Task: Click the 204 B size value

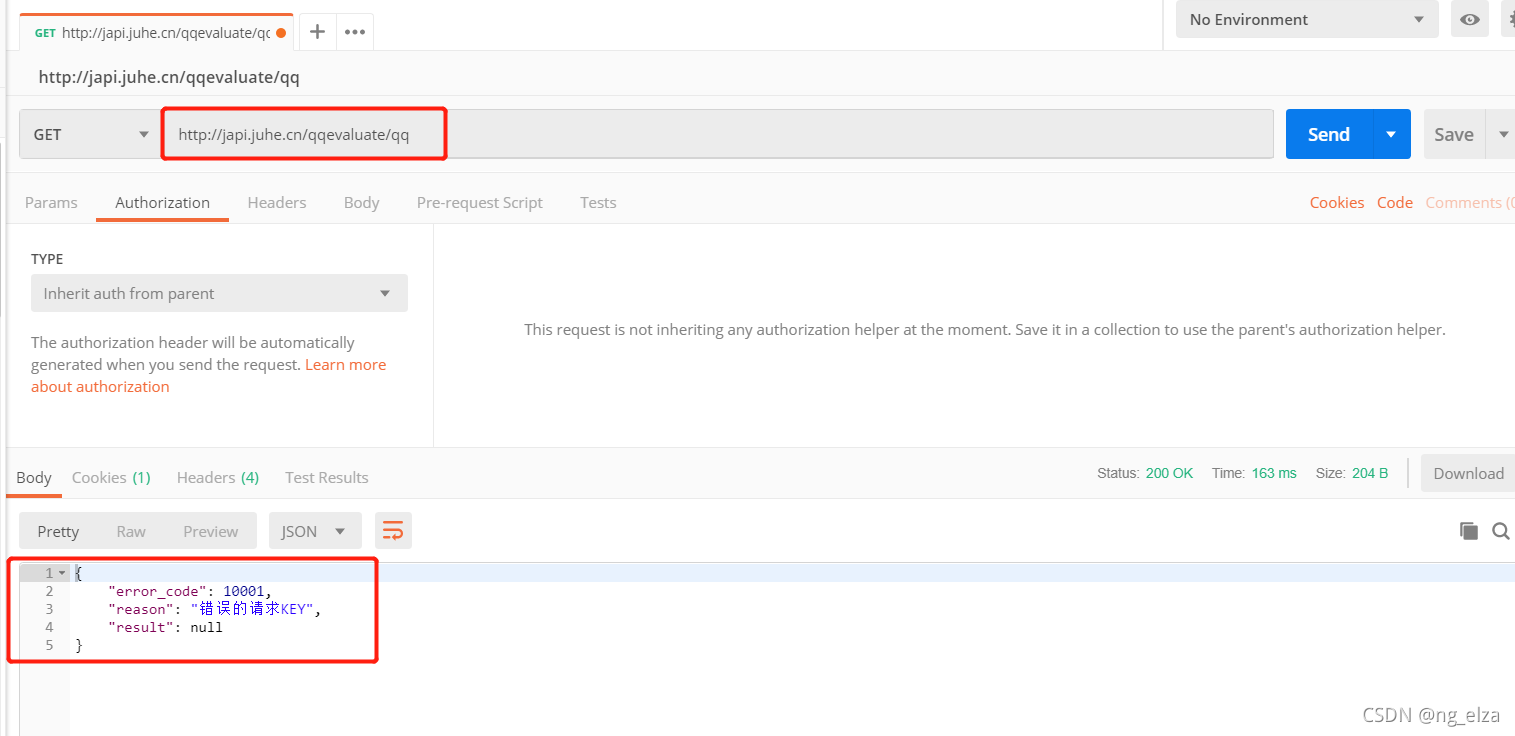Action: click(x=1370, y=473)
